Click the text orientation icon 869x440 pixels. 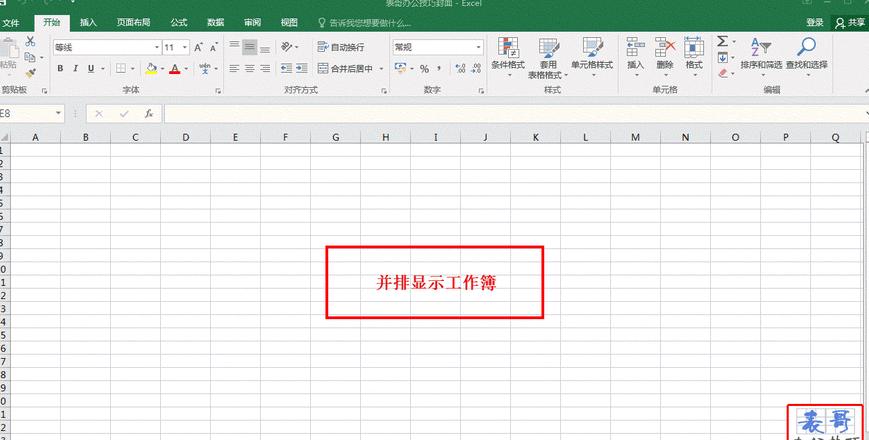(x=287, y=47)
